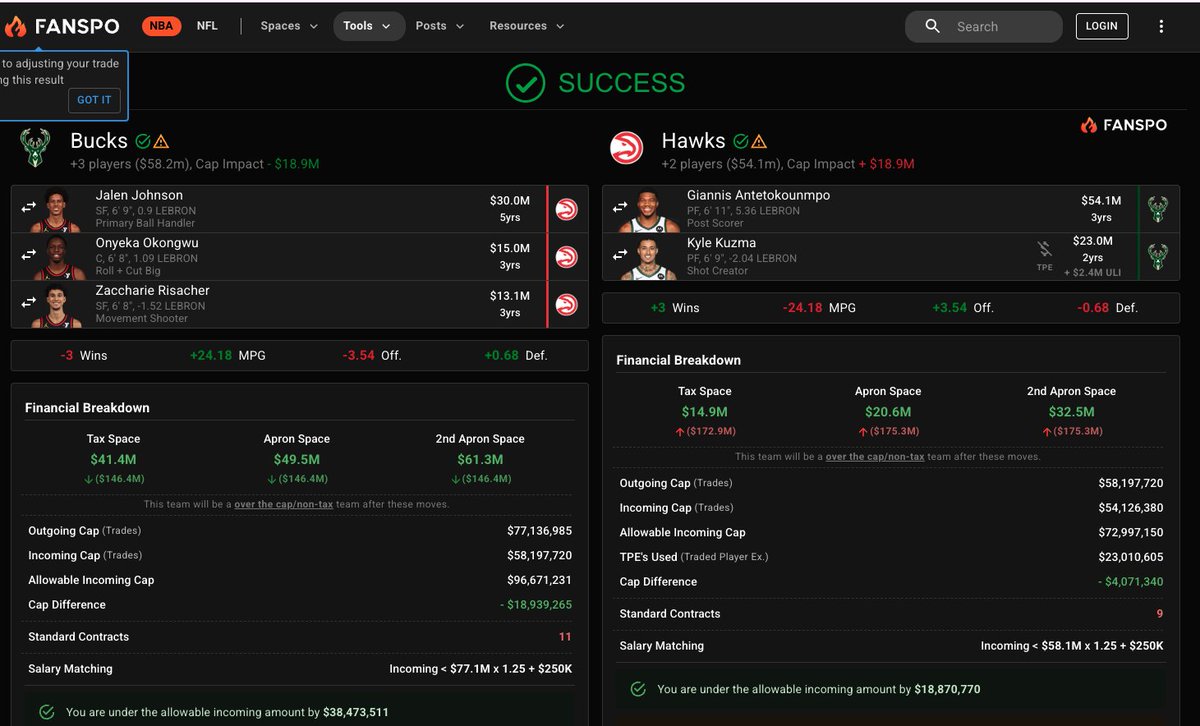
Task: Open the Spaces dropdown menu
Action: pyautogui.click(x=289, y=26)
